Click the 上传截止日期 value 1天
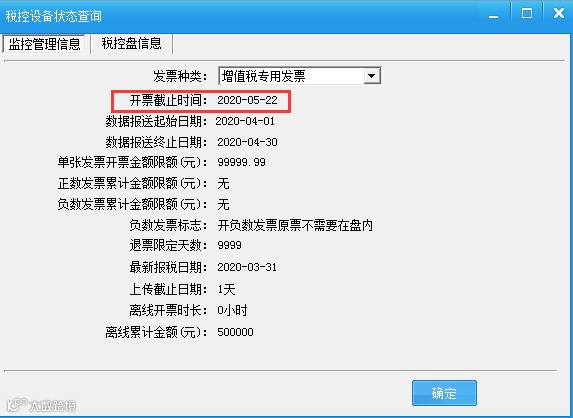Screen dimensions: 573x418 (x=227, y=289)
